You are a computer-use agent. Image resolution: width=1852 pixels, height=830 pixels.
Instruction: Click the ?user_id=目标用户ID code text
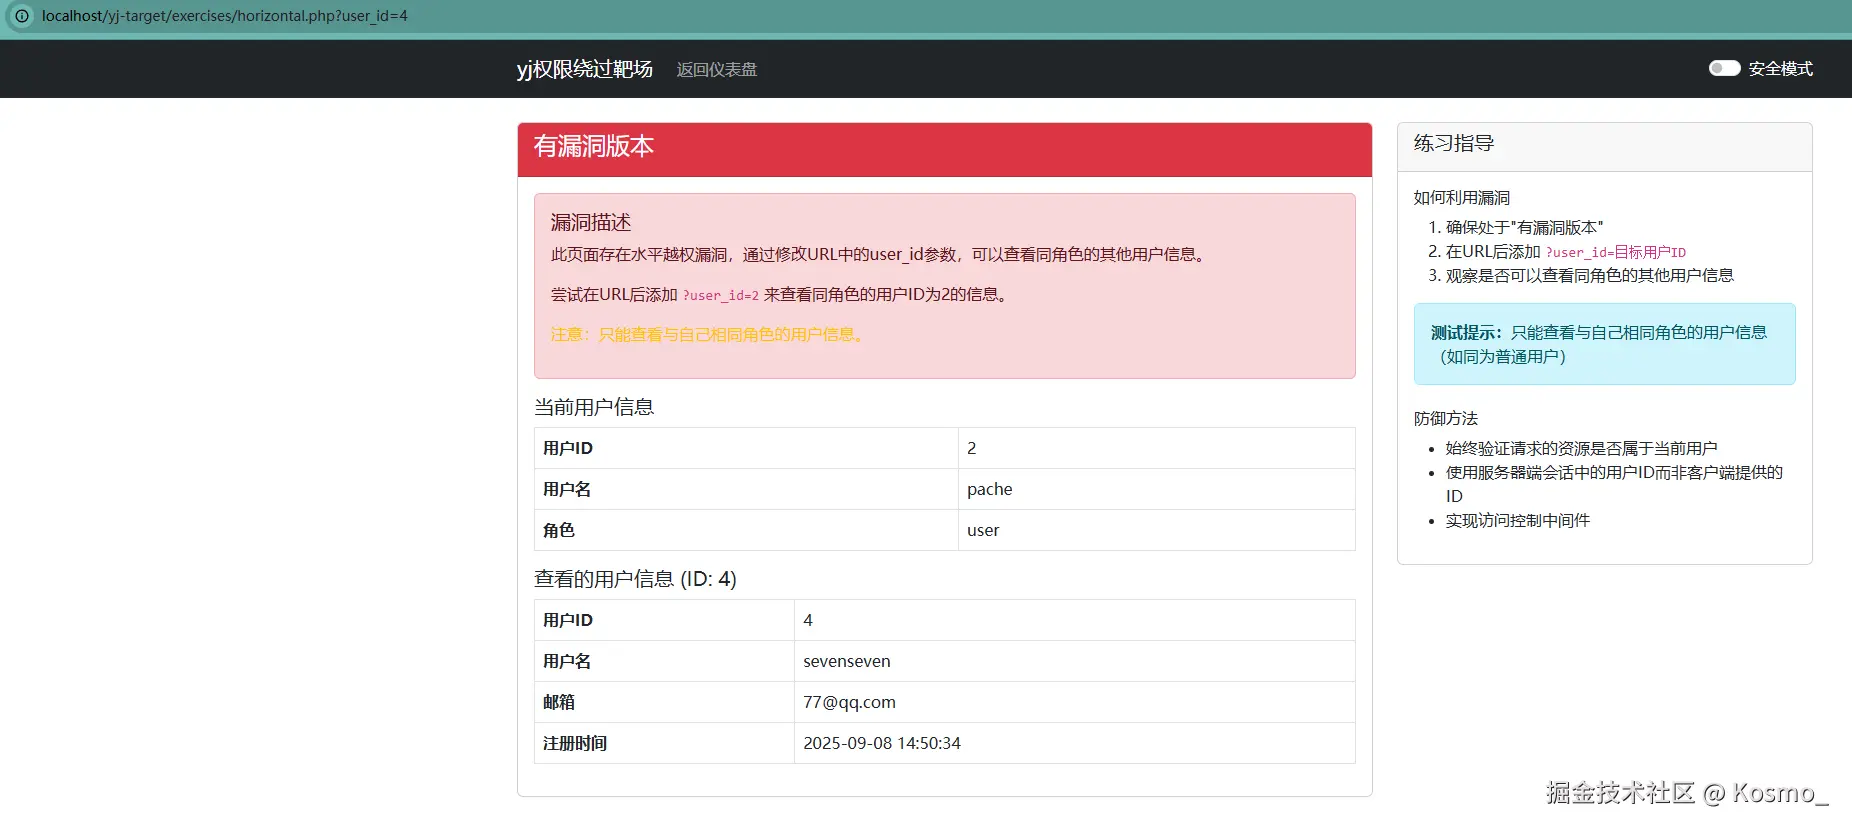tap(1616, 253)
